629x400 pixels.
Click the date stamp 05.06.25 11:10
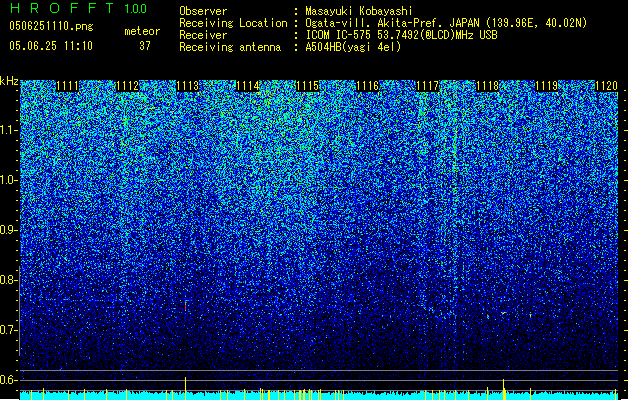(x=51, y=46)
